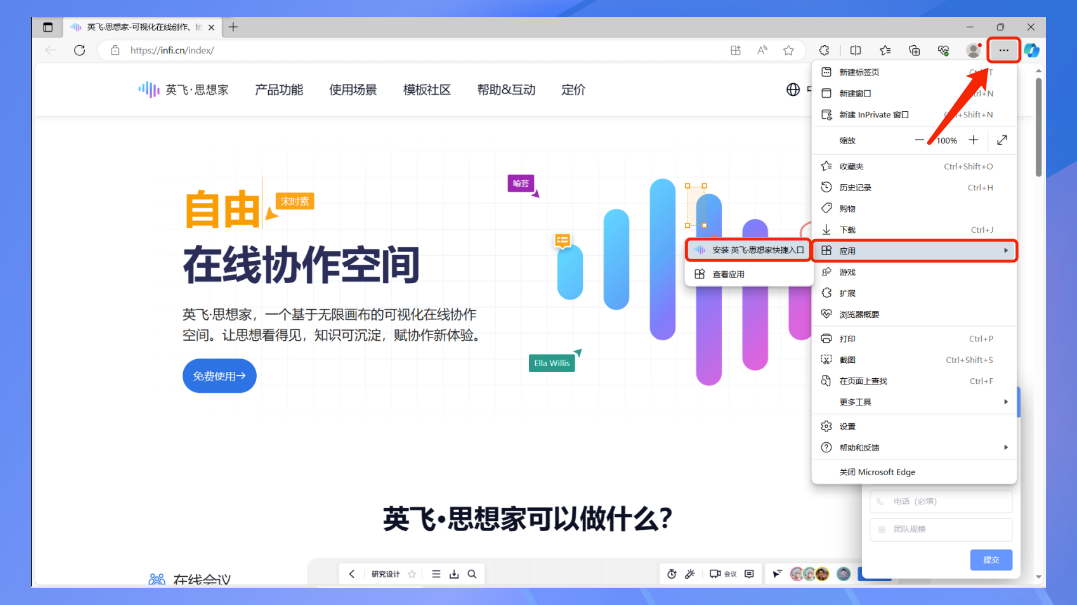Submit the form with the 提交 button
Screen dimensions: 1077x605
(991, 560)
